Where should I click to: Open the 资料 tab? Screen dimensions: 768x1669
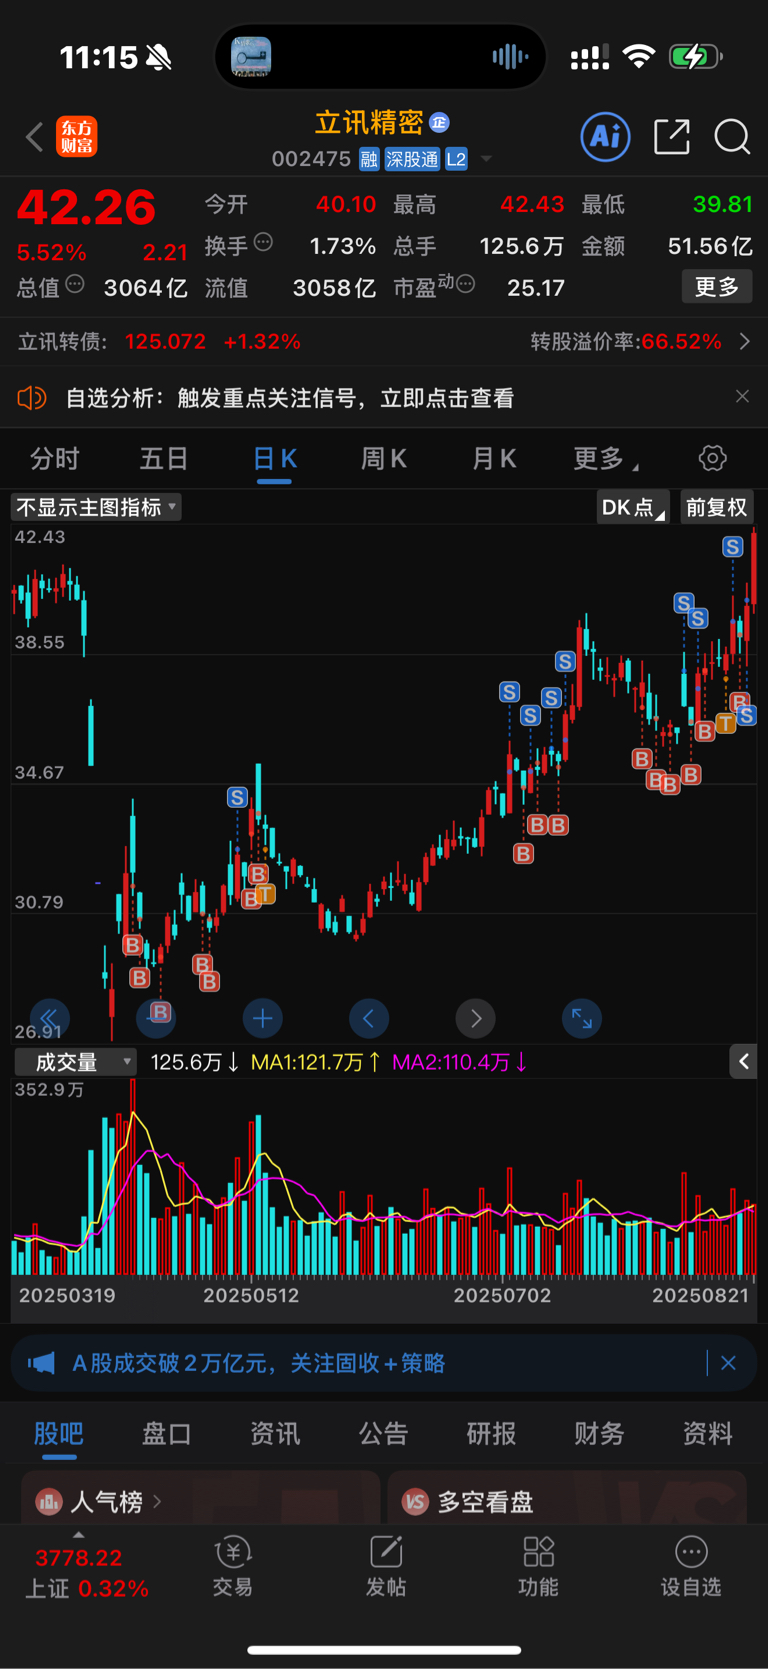pyautogui.click(x=707, y=1433)
